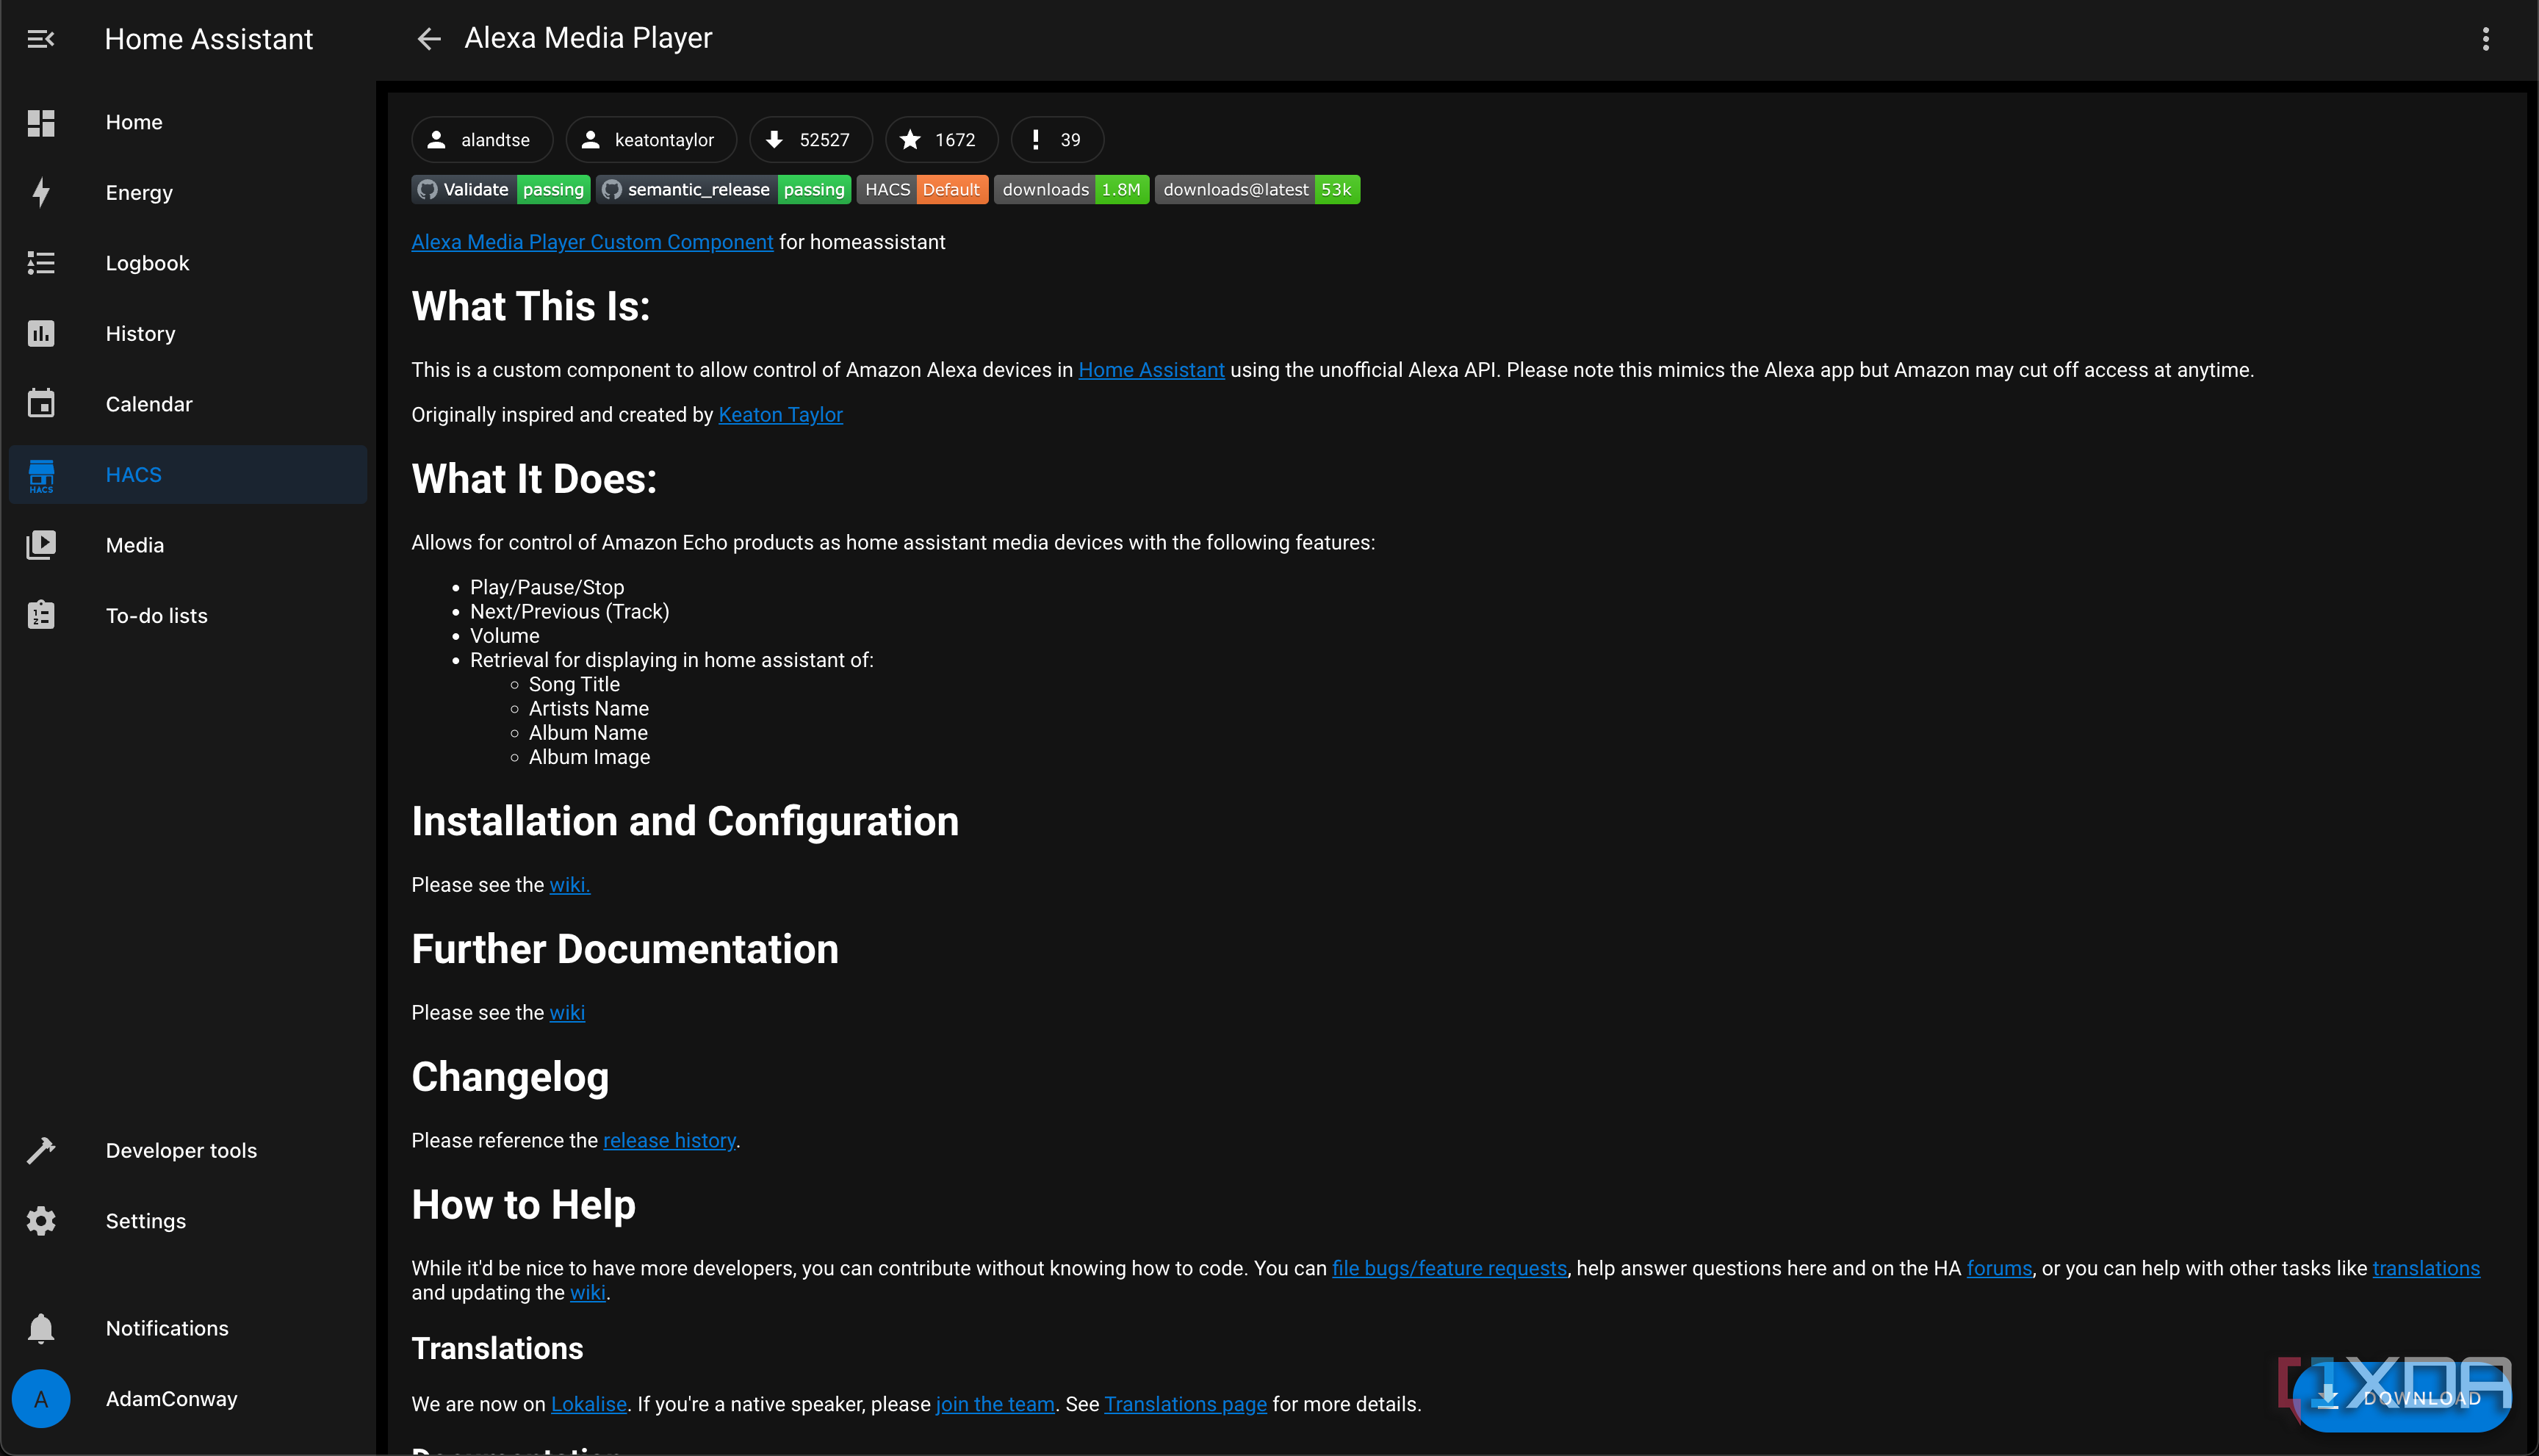
Task: Click the downloads 1.8M badge
Action: [1071, 190]
